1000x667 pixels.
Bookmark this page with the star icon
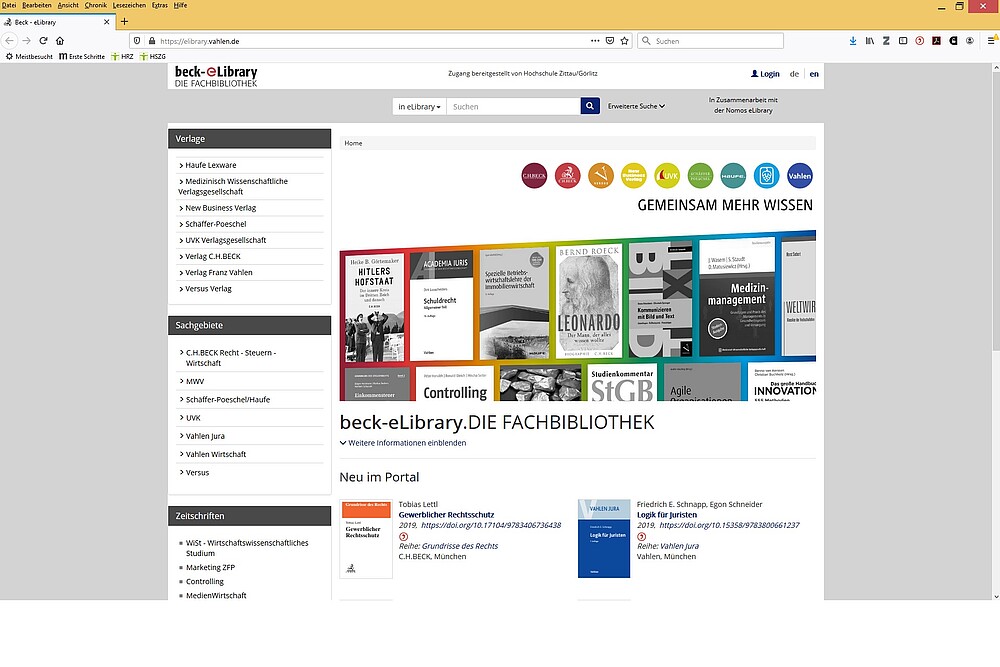coord(625,41)
